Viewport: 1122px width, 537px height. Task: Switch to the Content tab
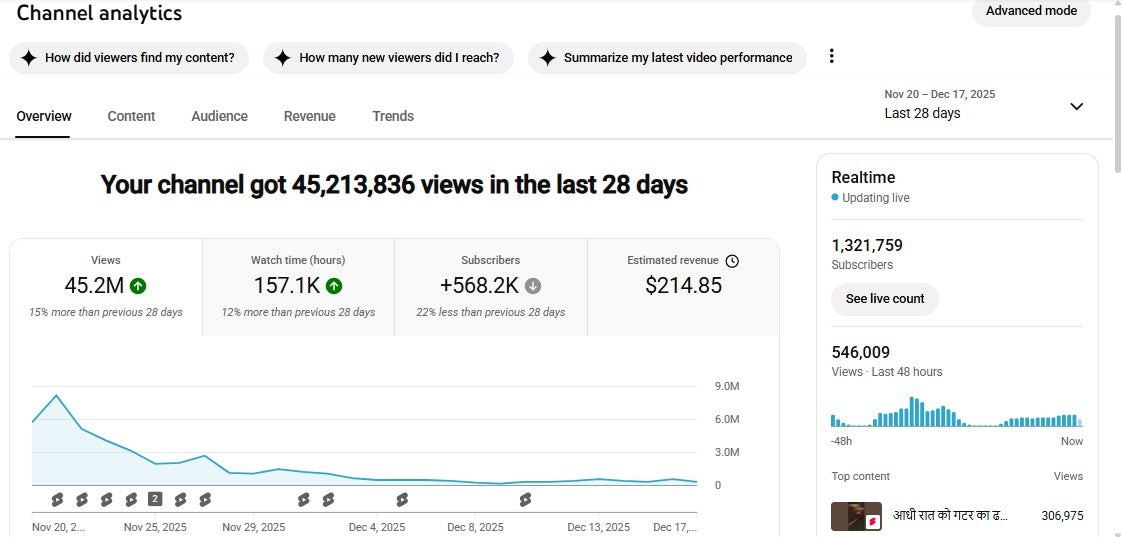tap(131, 116)
